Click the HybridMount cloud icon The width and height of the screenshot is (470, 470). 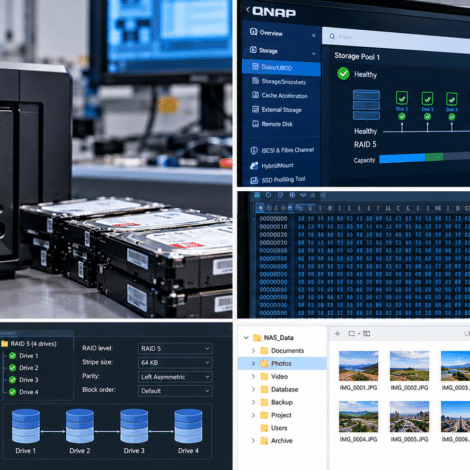tap(254, 165)
